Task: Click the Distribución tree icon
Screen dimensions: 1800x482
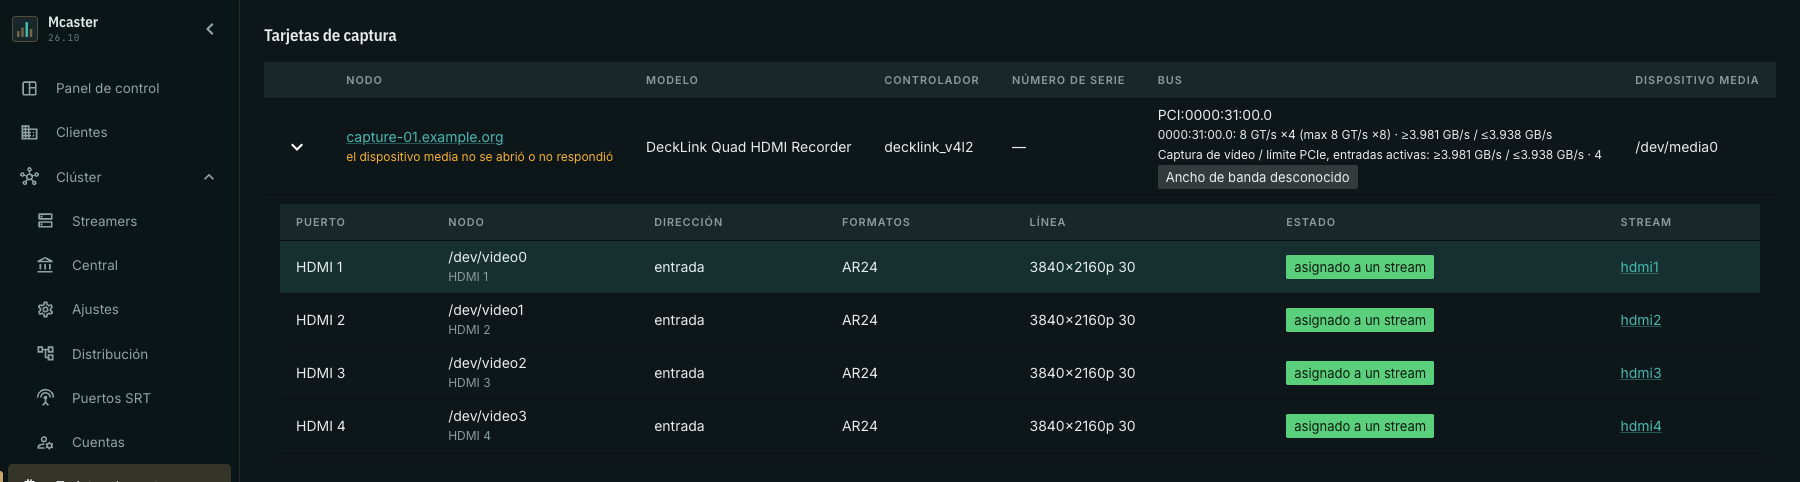Action: point(45,353)
